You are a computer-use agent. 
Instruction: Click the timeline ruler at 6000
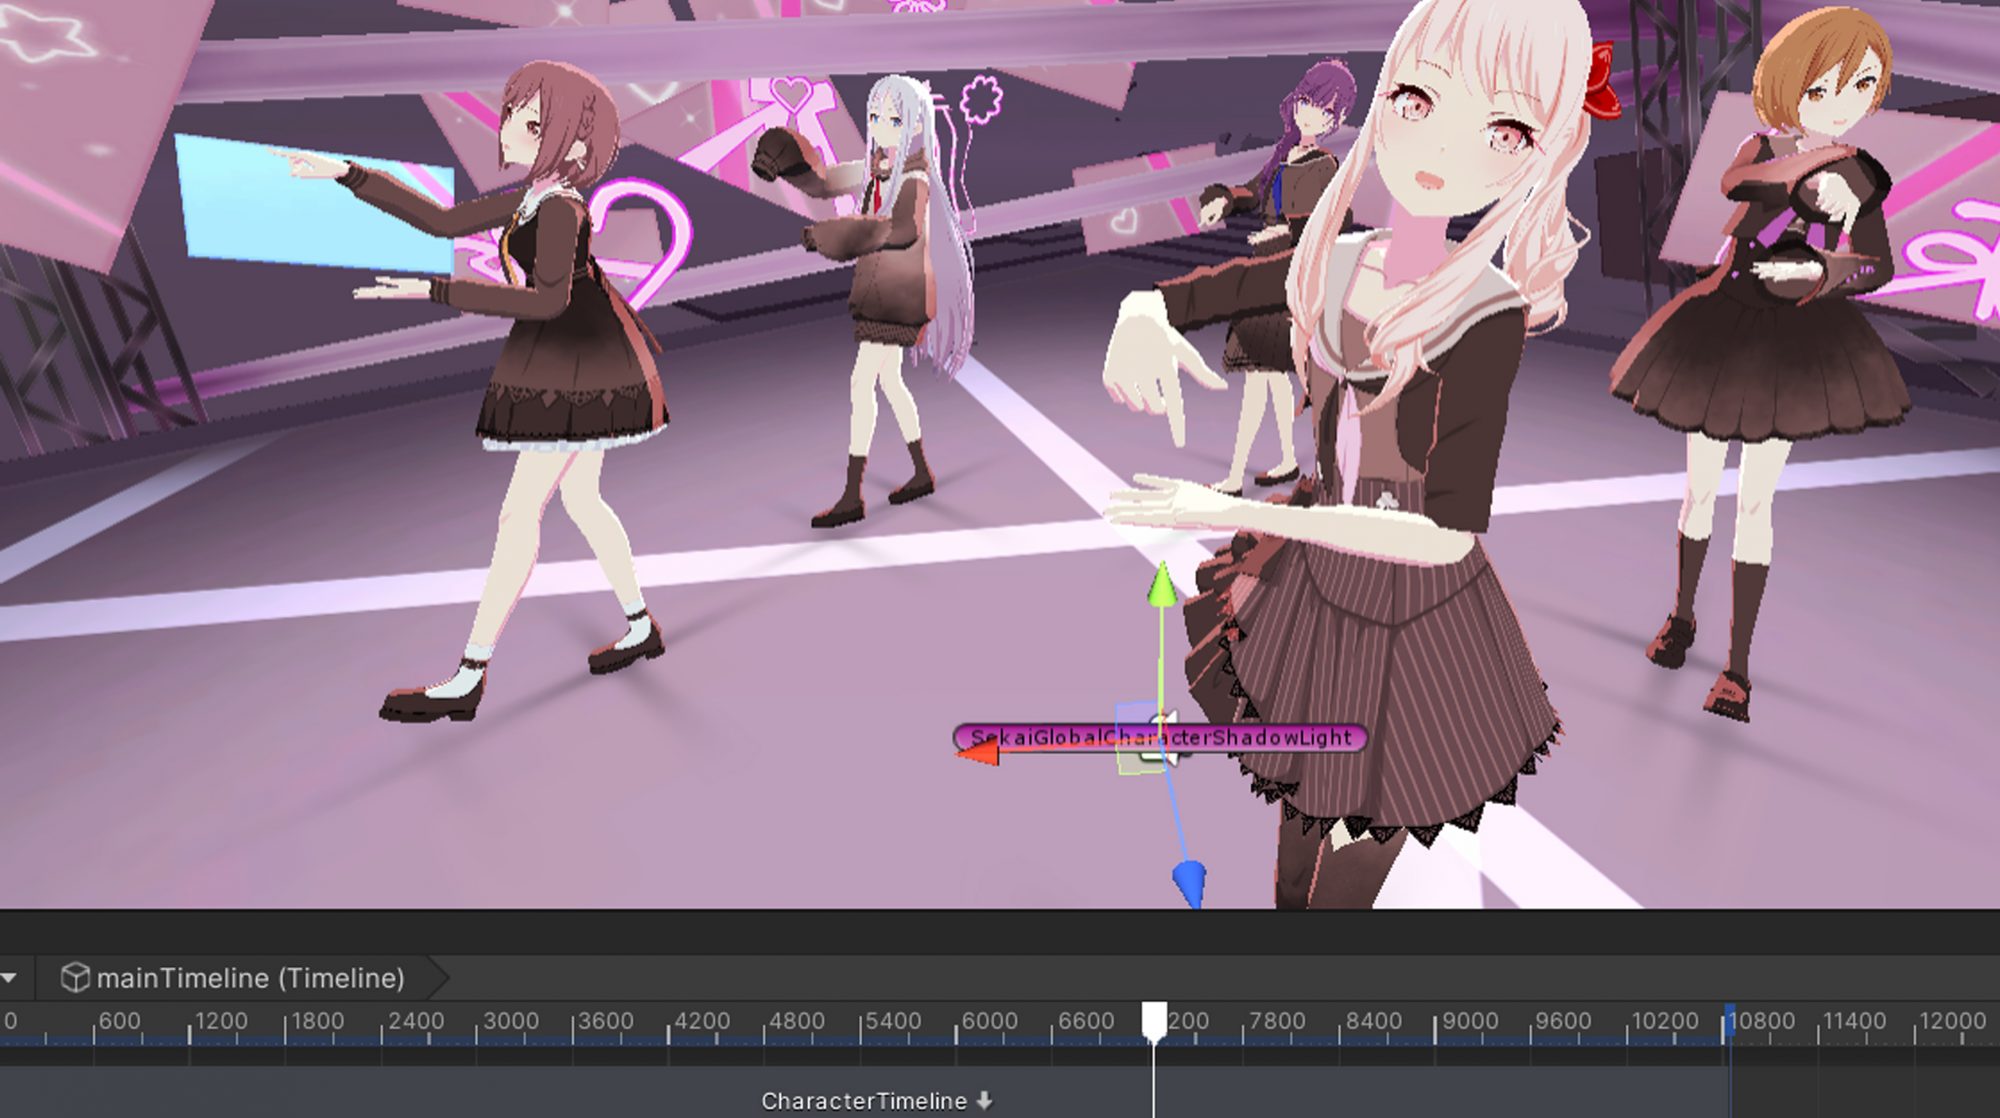(989, 1021)
